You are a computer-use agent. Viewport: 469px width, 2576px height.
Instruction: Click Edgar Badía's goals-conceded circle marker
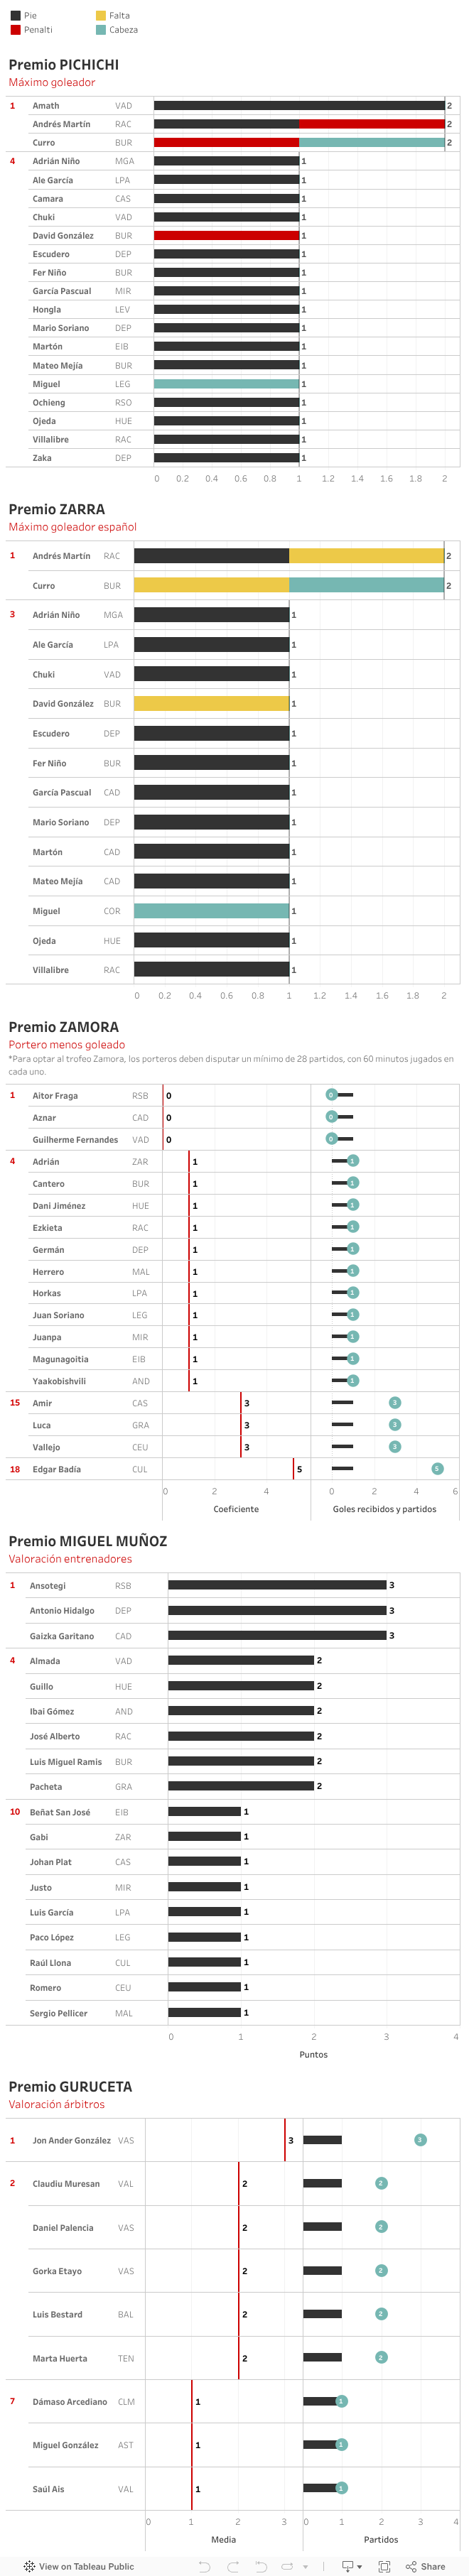pyautogui.click(x=437, y=1469)
